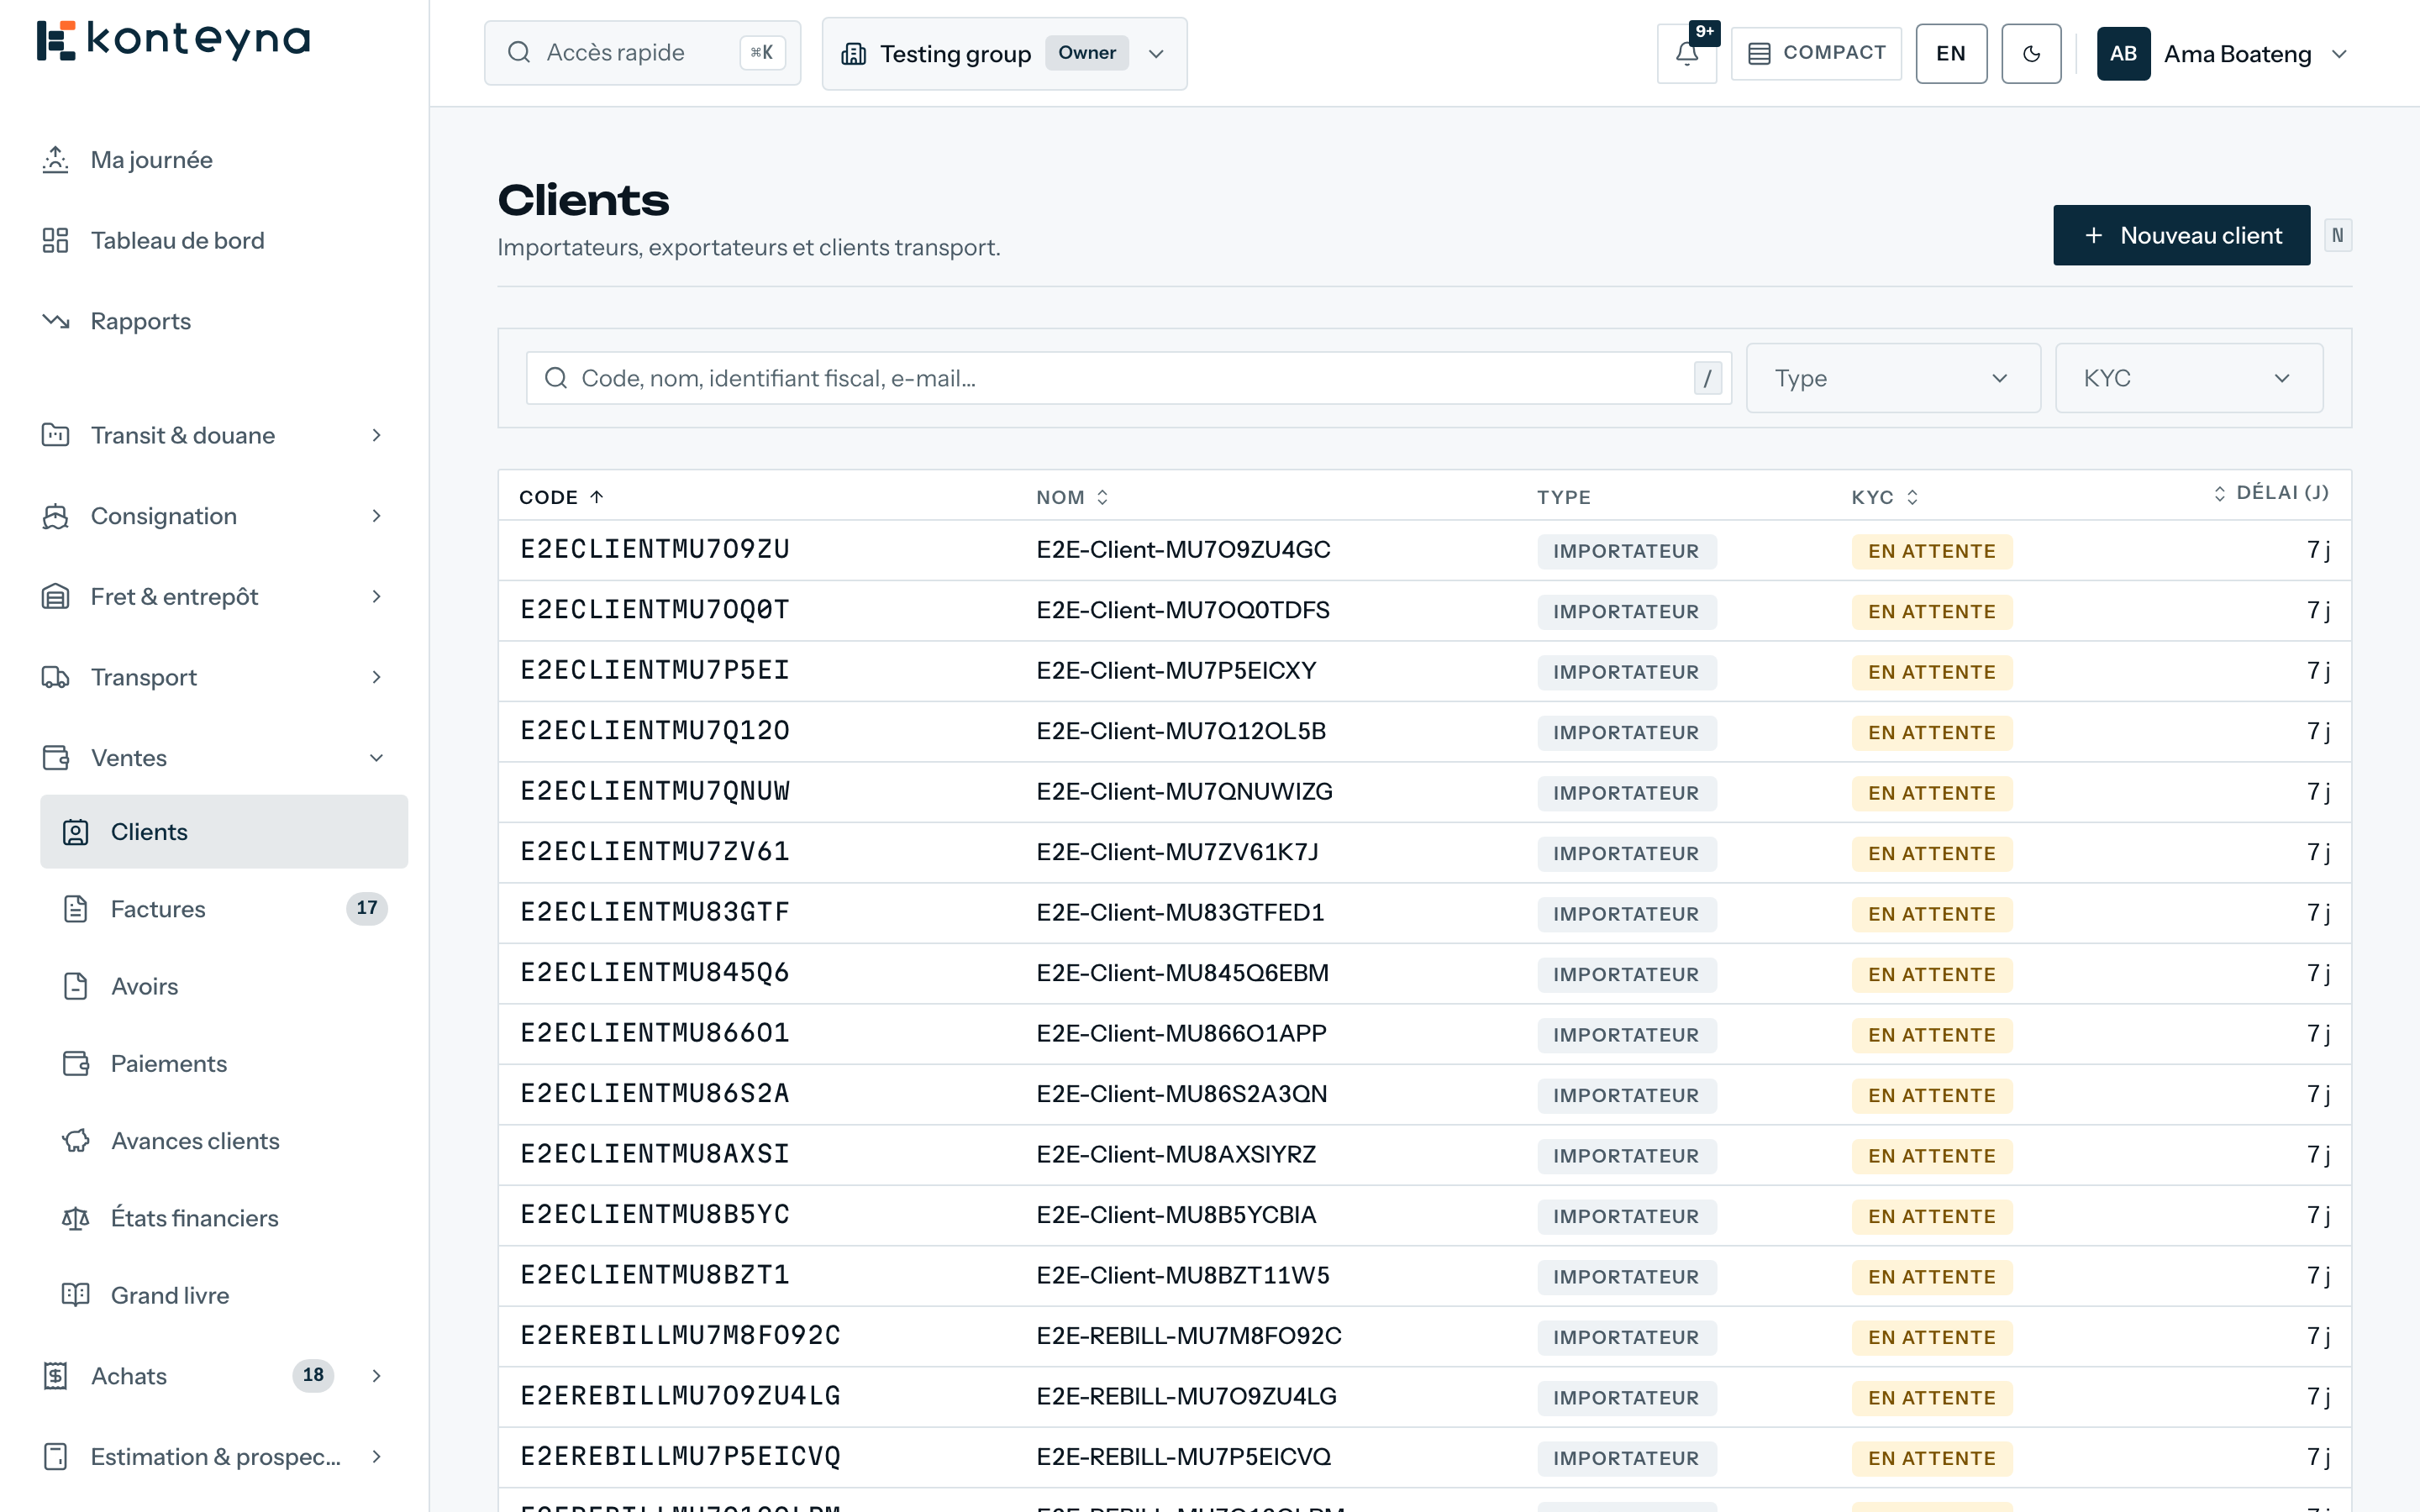
Task: Expand Estimation & prospec... section chevron
Action: click(x=376, y=1457)
